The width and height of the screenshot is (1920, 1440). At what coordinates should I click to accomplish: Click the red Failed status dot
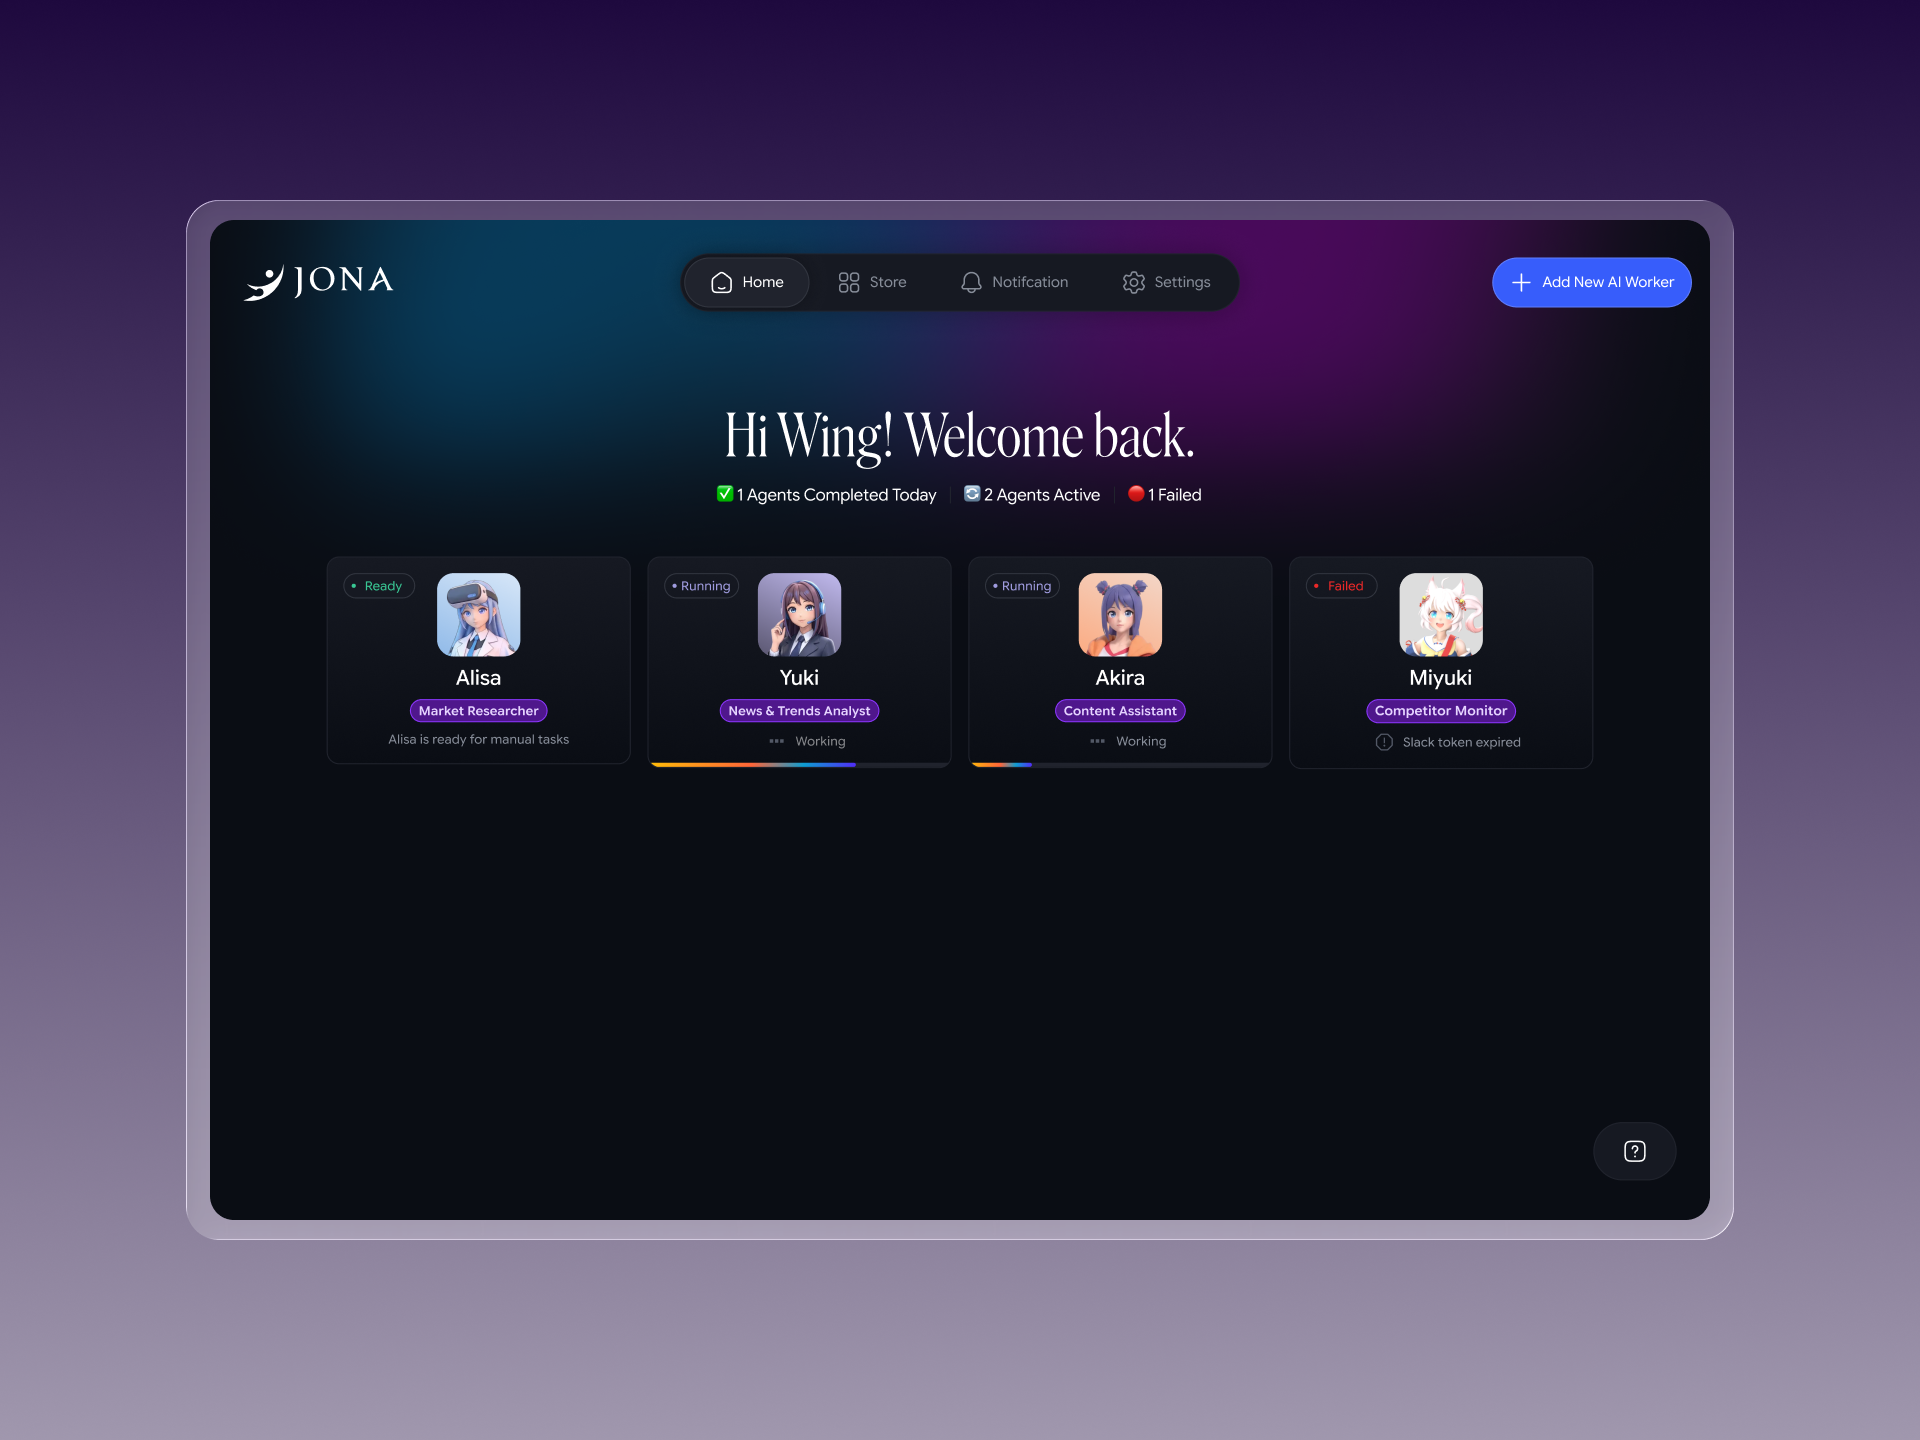point(1136,494)
